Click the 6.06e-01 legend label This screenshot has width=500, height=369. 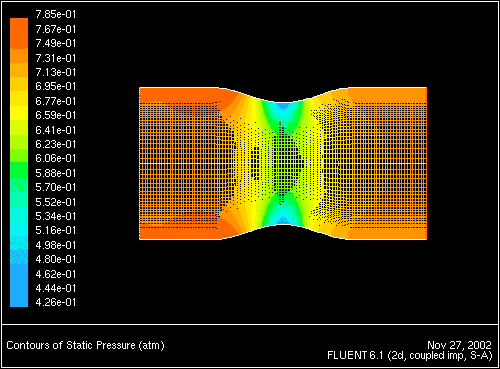tap(56, 158)
